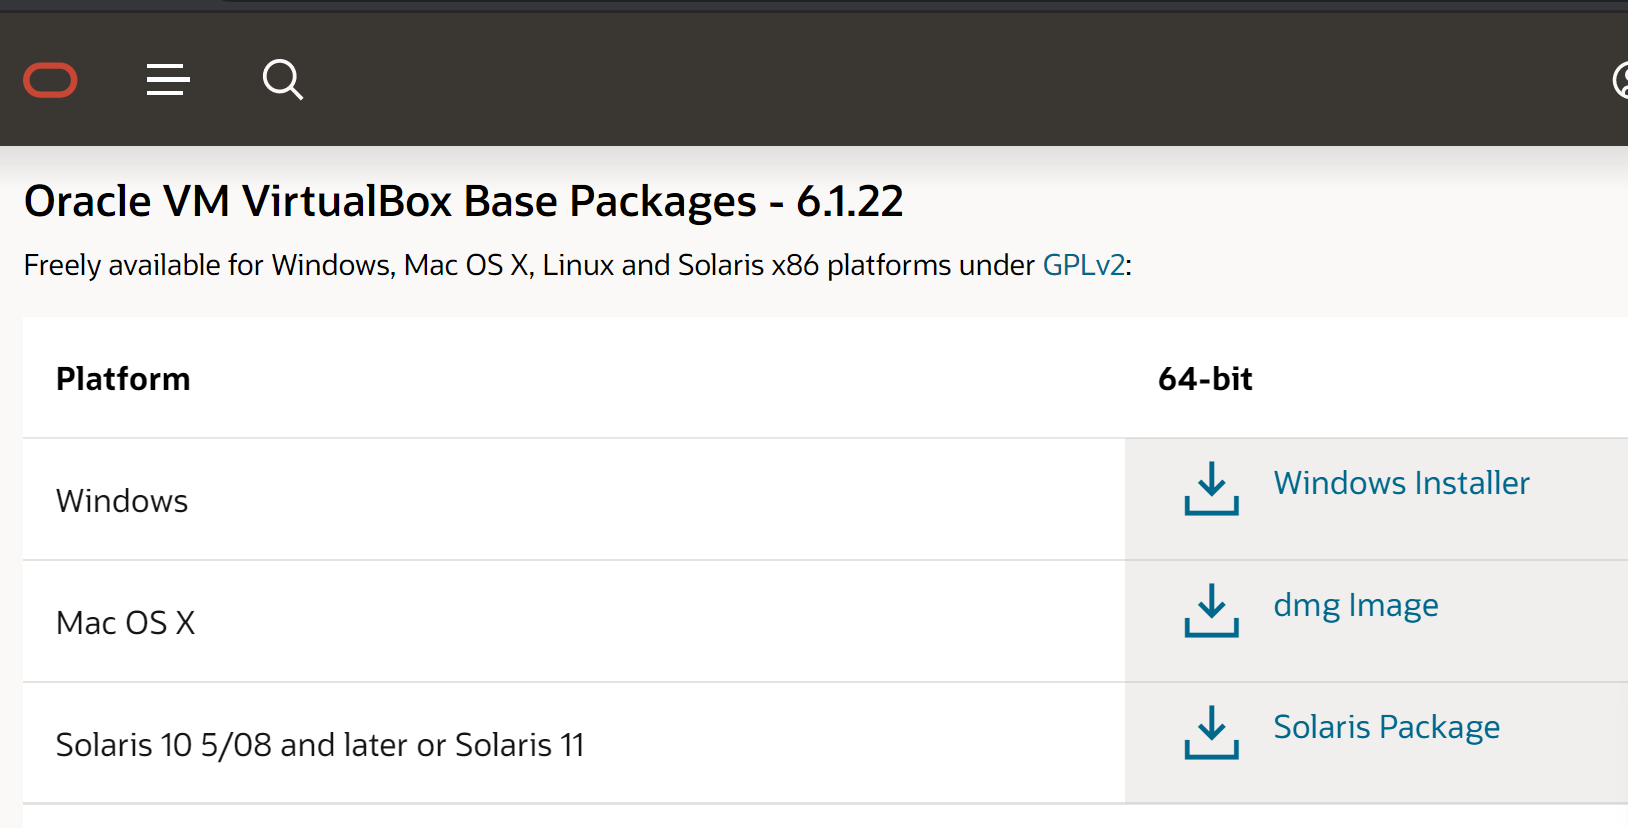Click the 'Freely available for Windows' description
Image resolution: width=1628 pixels, height=828 pixels.
point(577,265)
